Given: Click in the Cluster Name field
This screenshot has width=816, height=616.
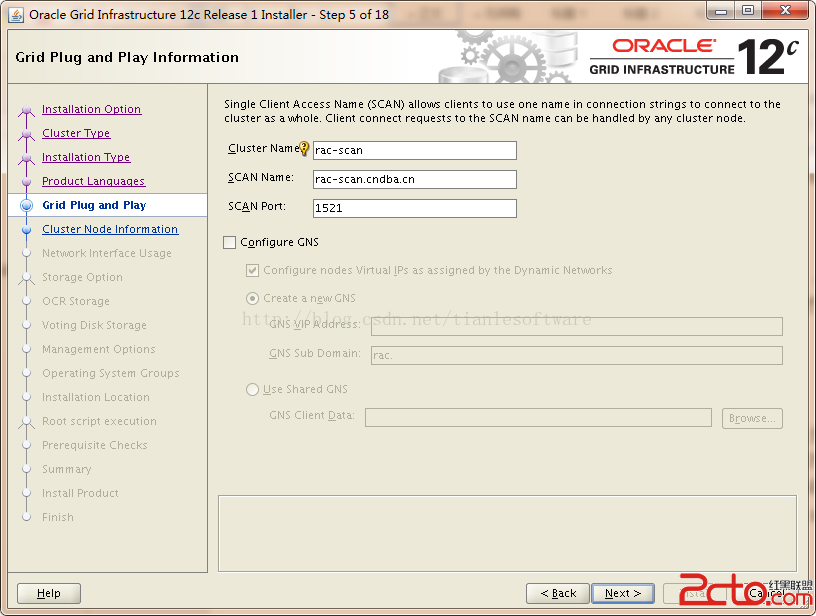Looking at the screenshot, I should pos(415,150).
